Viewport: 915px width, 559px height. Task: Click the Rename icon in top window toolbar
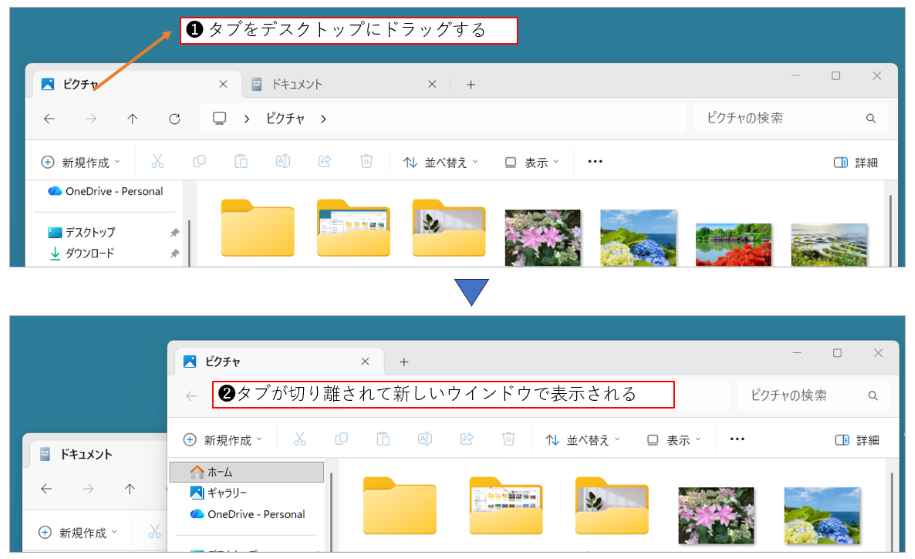pyautogui.click(x=283, y=162)
